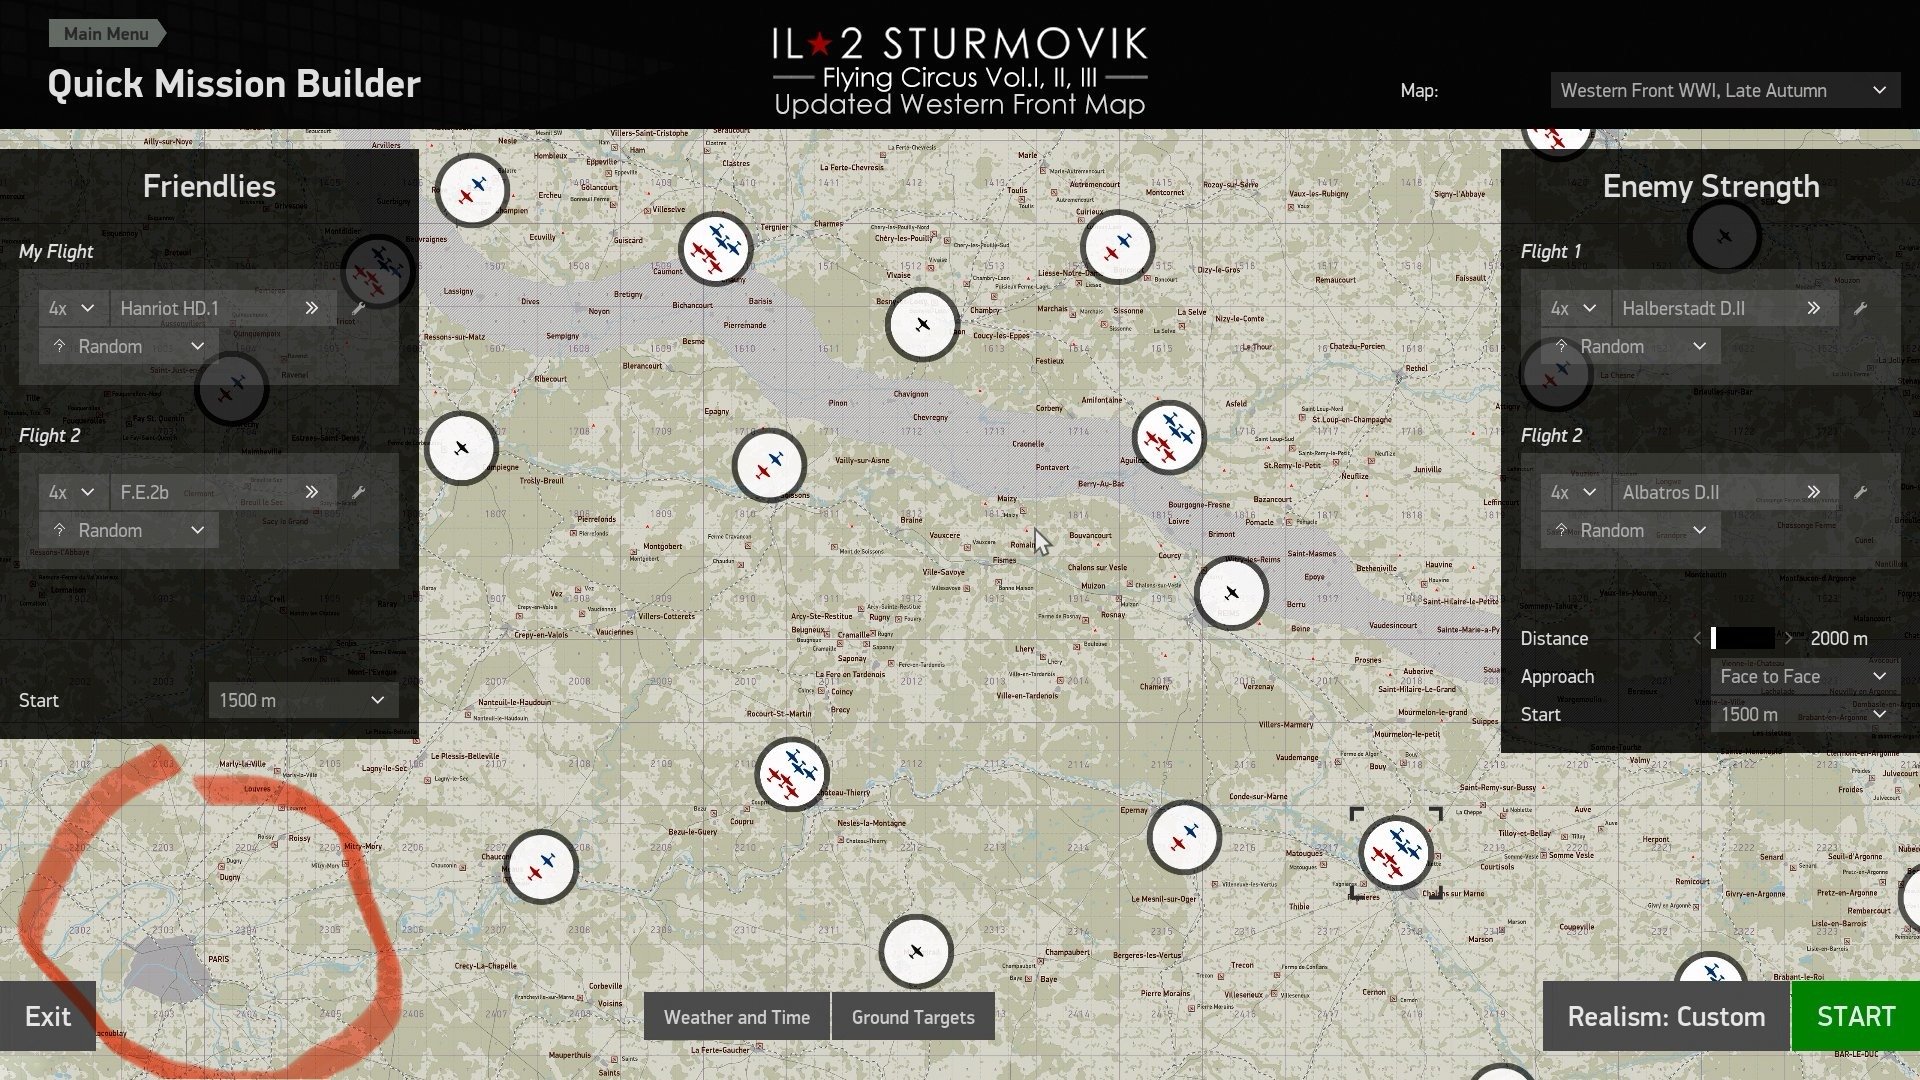Screen dimensions: 1920x1080
Task: Open the Weather and Time tab
Action: pyautogui.click(x=737, y=1017)
